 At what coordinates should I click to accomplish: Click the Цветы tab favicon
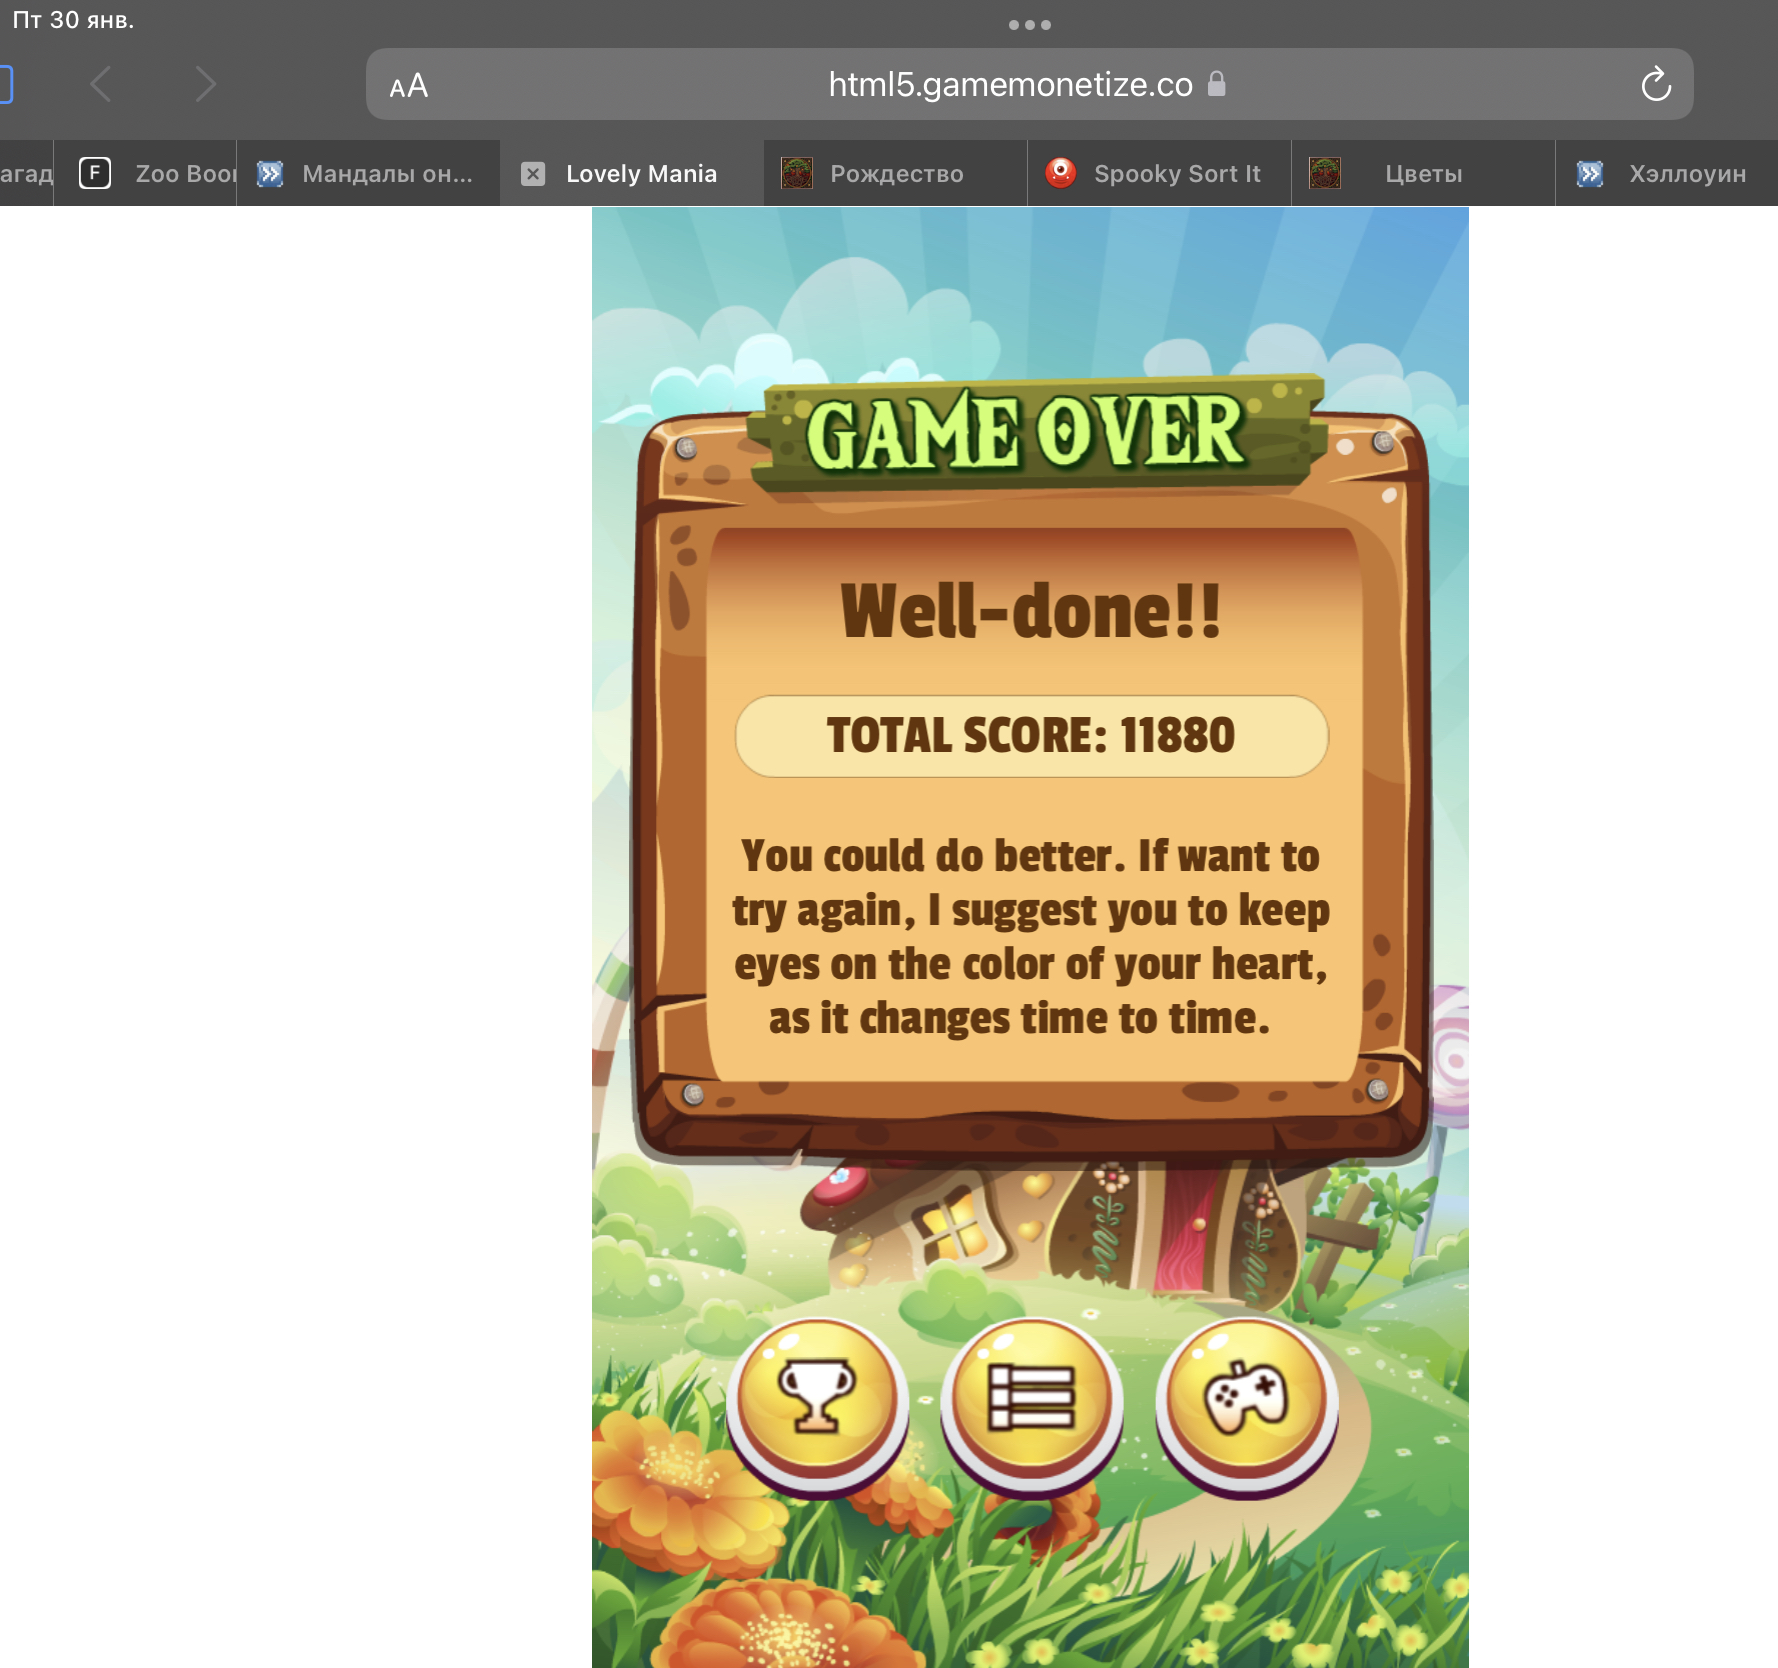point(1325,173)
